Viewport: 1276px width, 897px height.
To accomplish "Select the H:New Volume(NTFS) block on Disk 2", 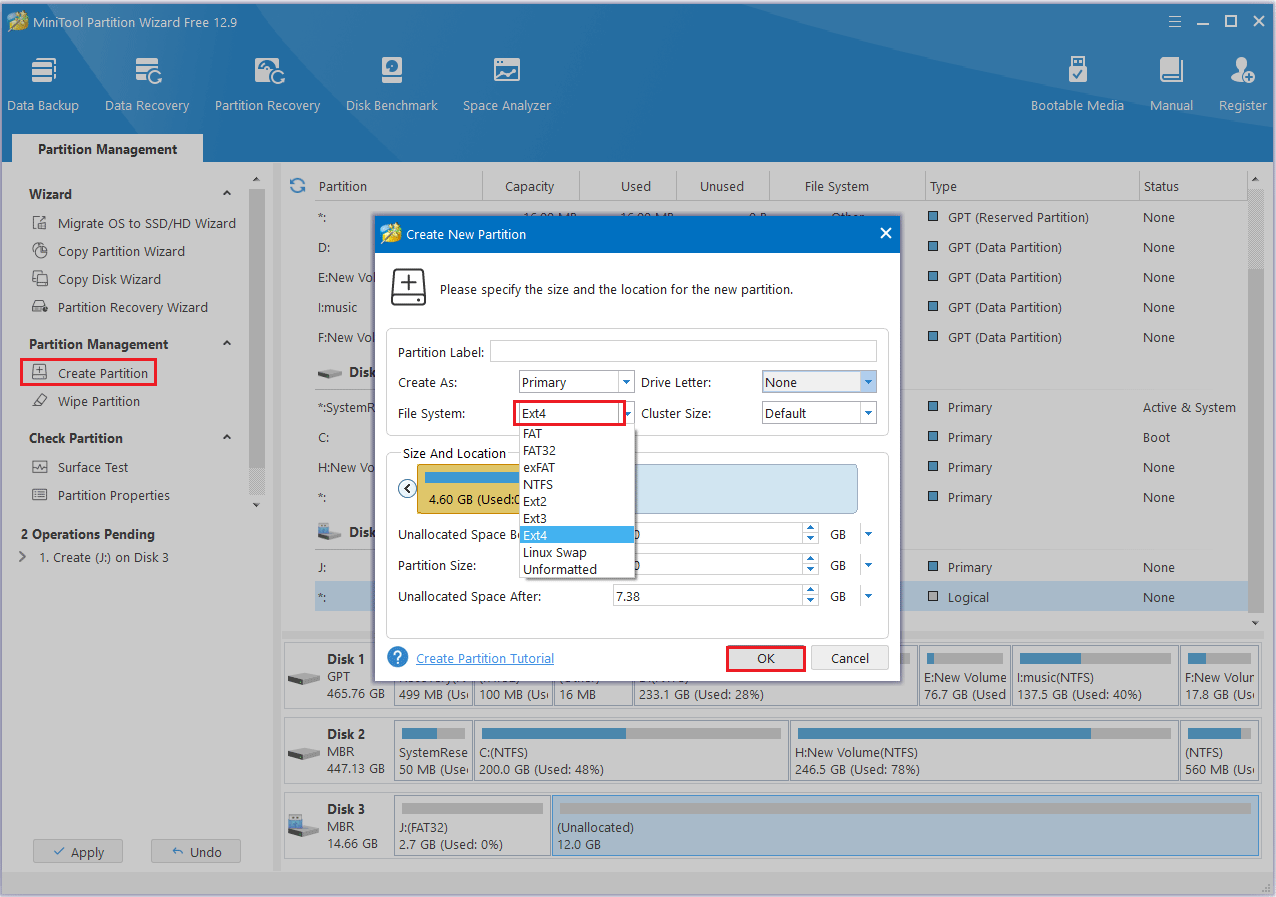I will pos(984,751).
